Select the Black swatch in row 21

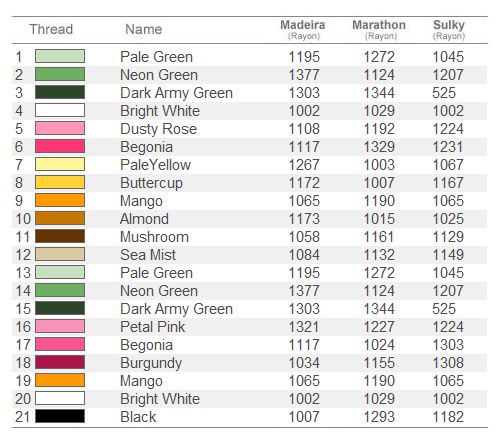[60, 416]
